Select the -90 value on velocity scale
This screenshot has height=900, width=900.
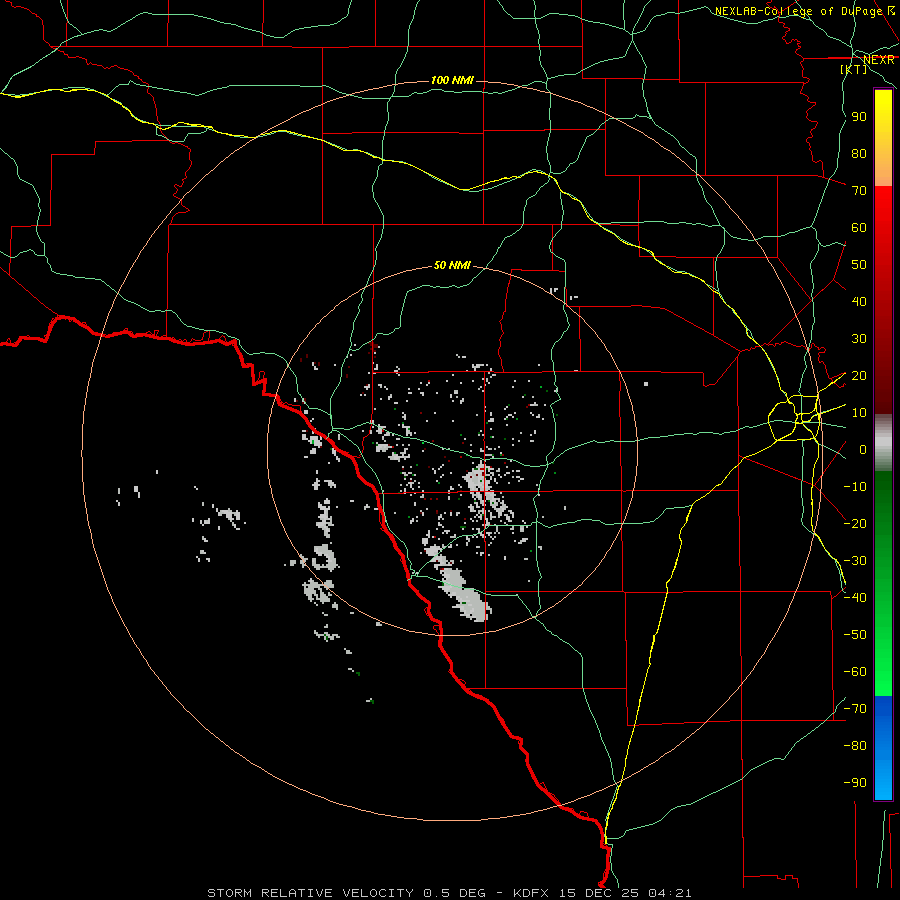tap(855, 783)
